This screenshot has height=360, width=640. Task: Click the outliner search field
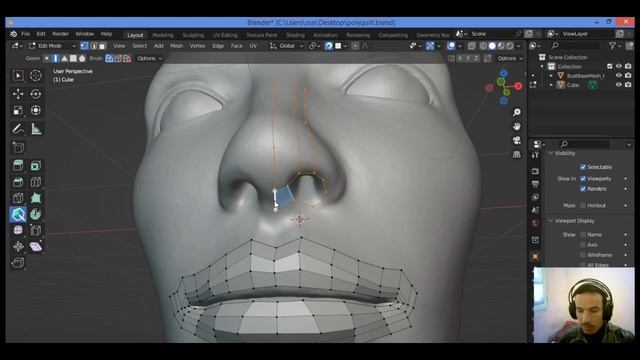[576, 46]
